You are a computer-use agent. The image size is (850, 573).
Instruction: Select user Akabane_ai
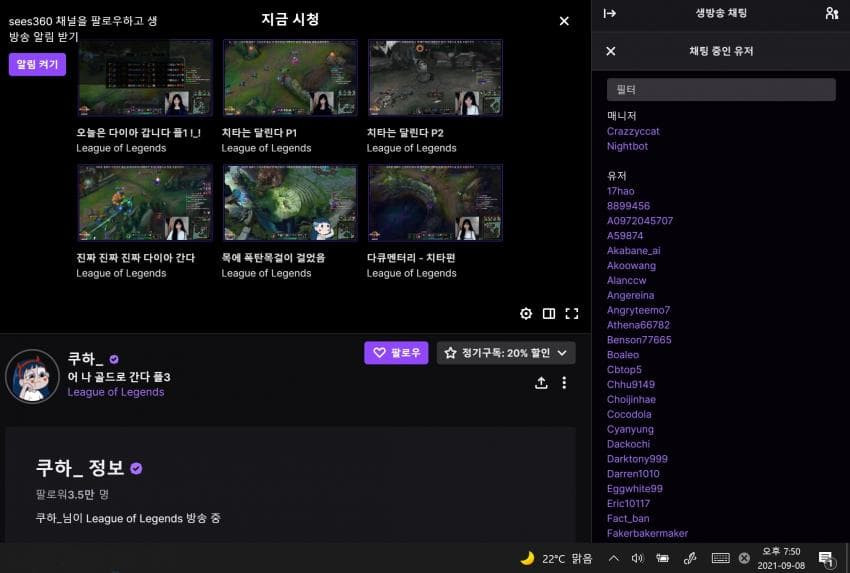point(634,250)
